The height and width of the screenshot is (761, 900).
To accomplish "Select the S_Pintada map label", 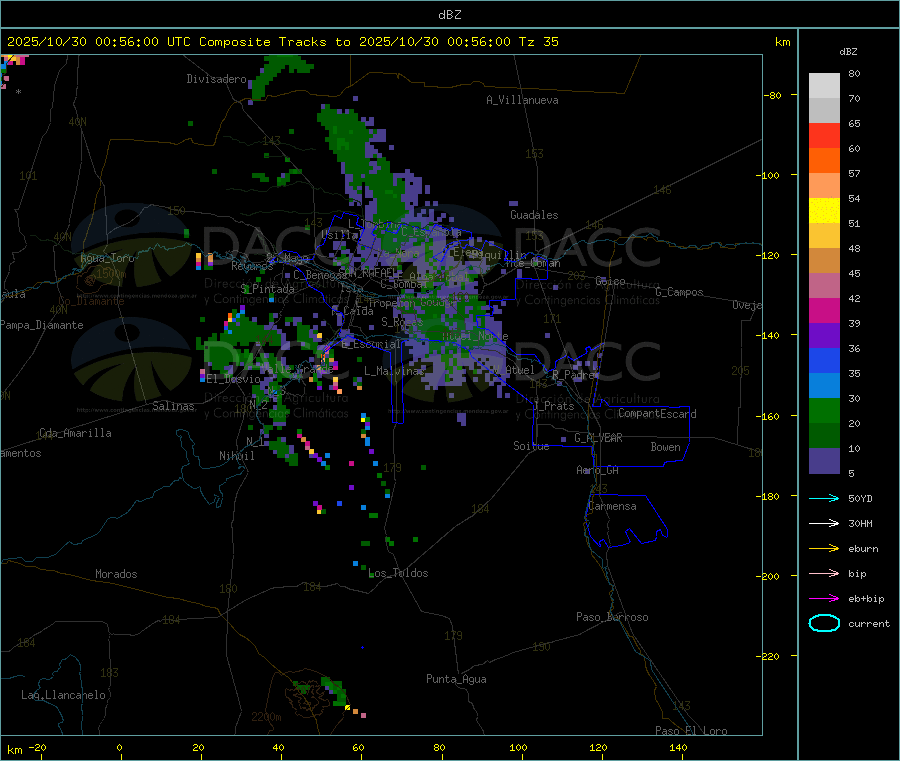I will [x=267, y=289].
